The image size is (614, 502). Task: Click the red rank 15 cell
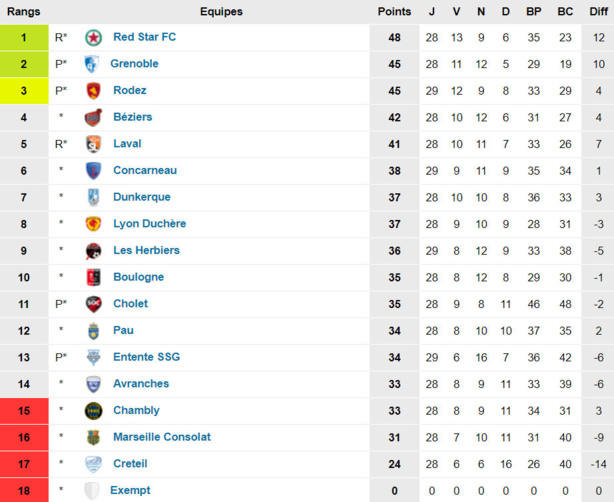24,410
